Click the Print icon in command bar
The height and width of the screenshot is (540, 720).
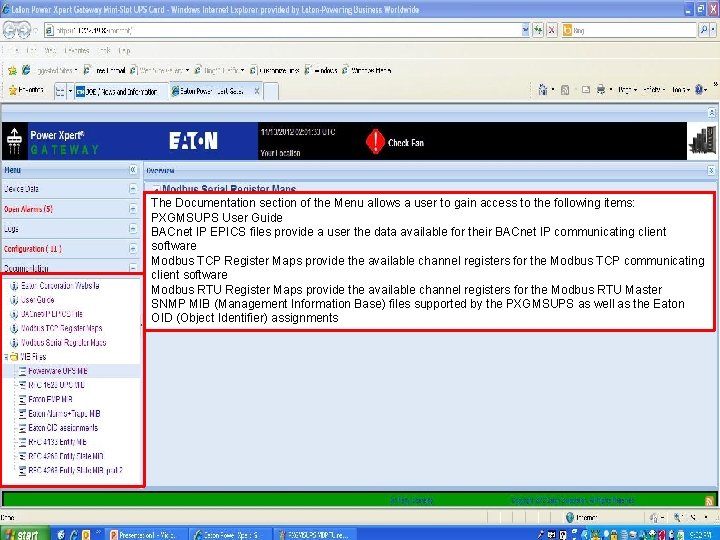coord(600,90)
